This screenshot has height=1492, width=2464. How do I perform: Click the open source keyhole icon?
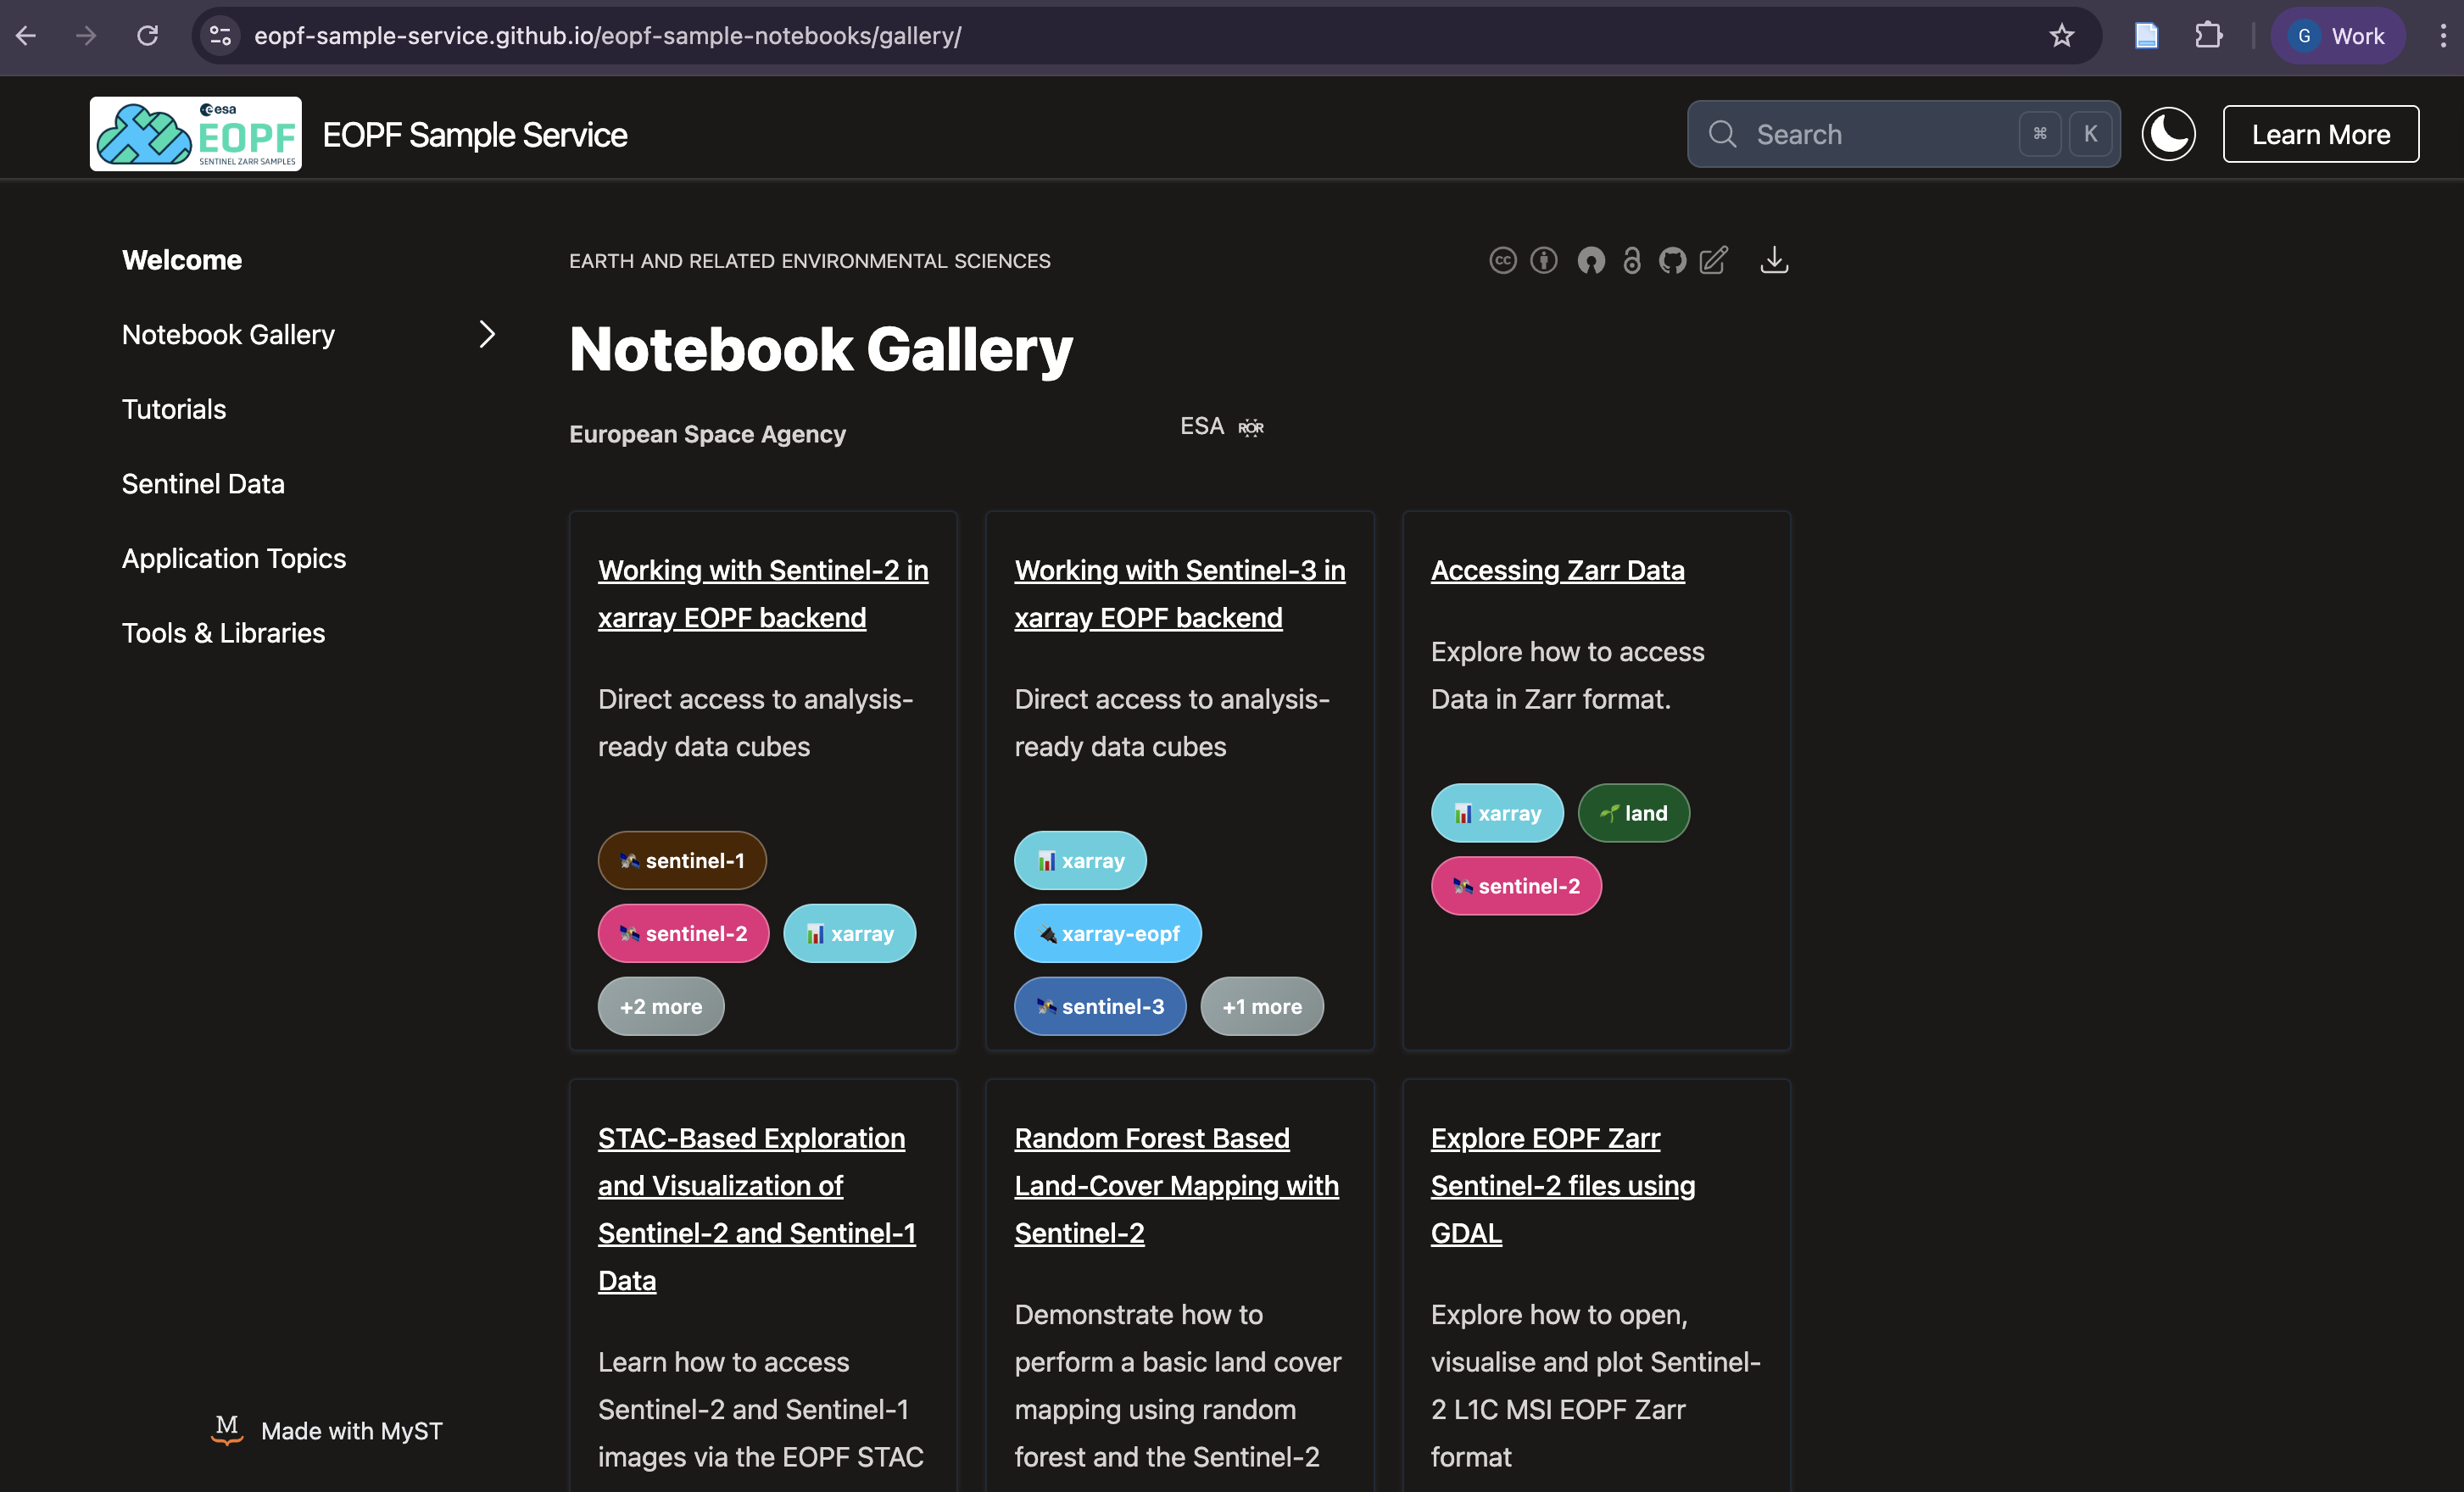(1592, 260)
